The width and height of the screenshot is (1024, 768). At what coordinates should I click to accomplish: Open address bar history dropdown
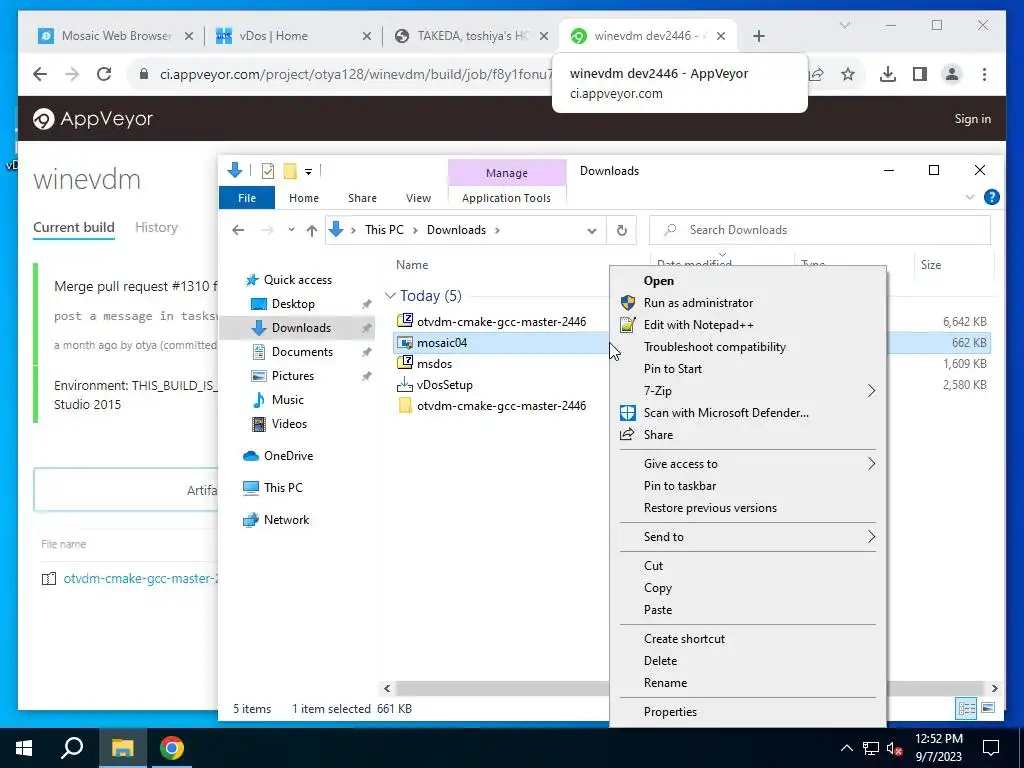[592, 231]
